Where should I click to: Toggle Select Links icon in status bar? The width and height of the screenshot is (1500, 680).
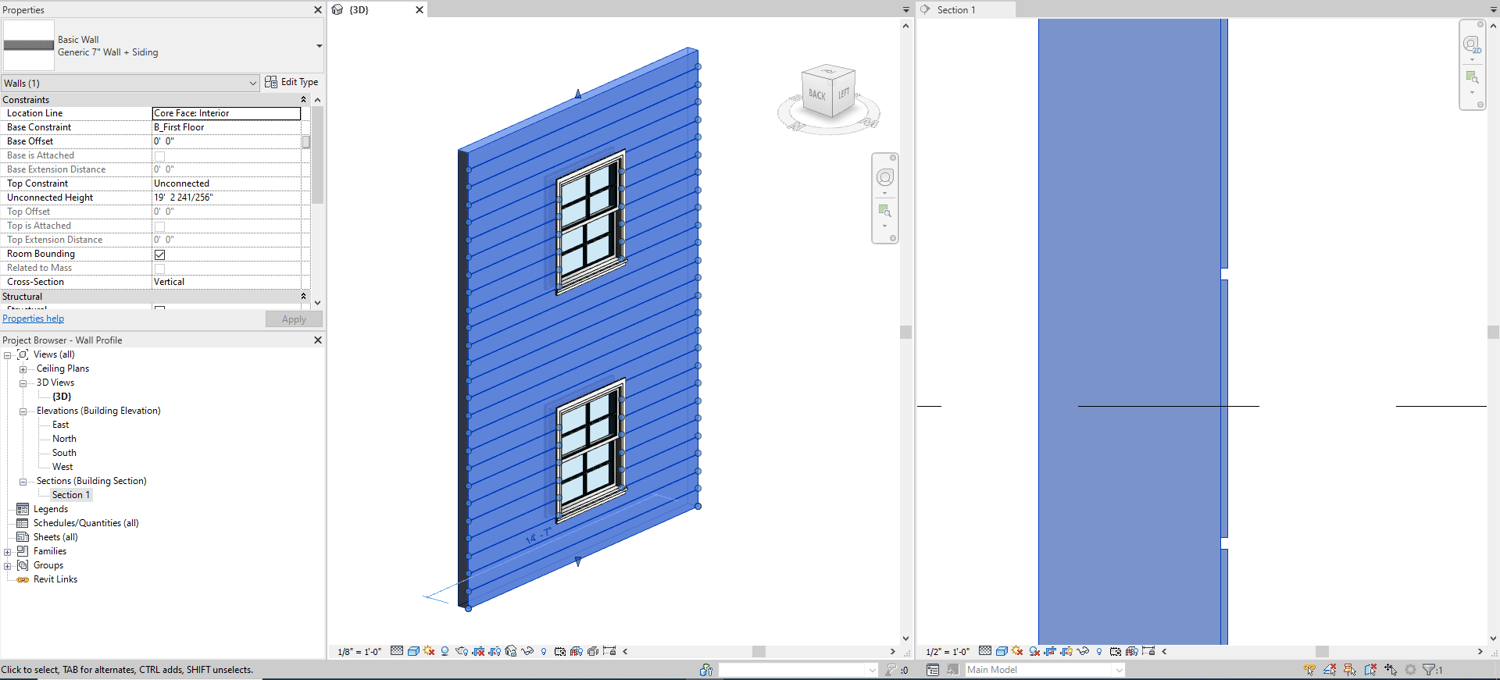[1309, 669]
